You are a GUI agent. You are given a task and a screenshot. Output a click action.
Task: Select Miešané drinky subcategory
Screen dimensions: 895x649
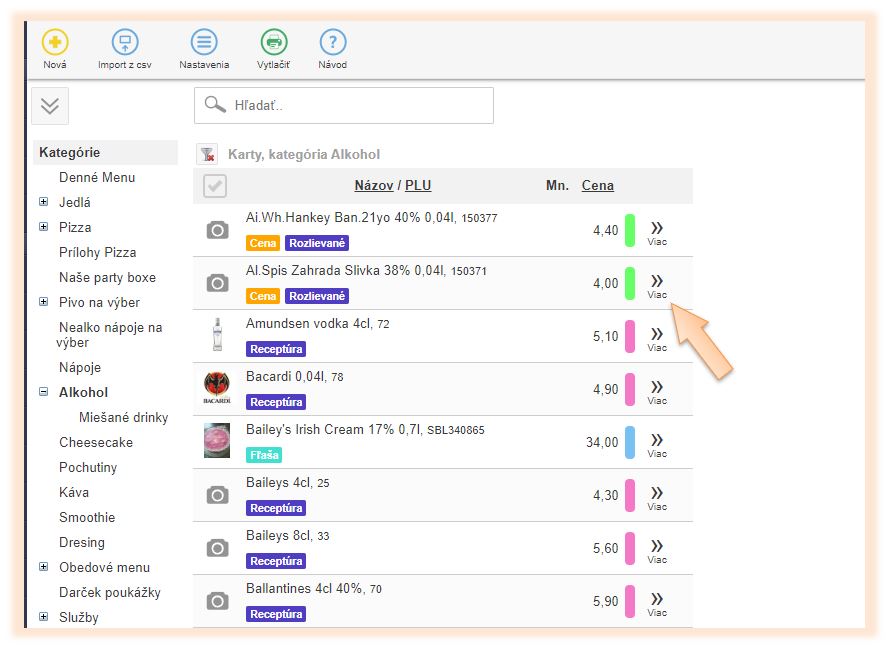[x=123, y=417]
